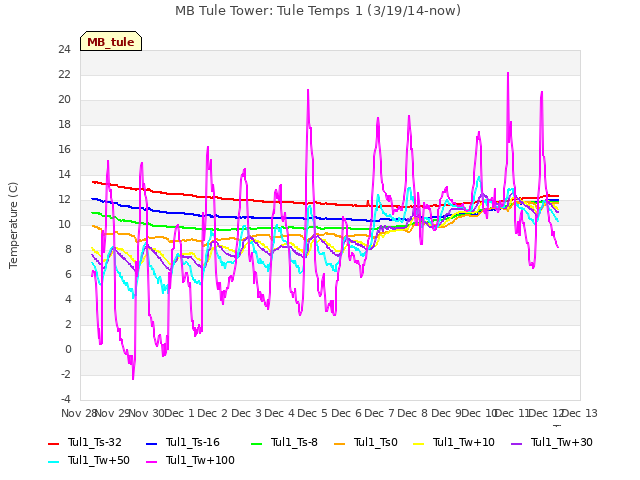Select the Tul1_Tw+50 legend label
The height and width of the screenshot is (480, 640).
coord(99,460)
